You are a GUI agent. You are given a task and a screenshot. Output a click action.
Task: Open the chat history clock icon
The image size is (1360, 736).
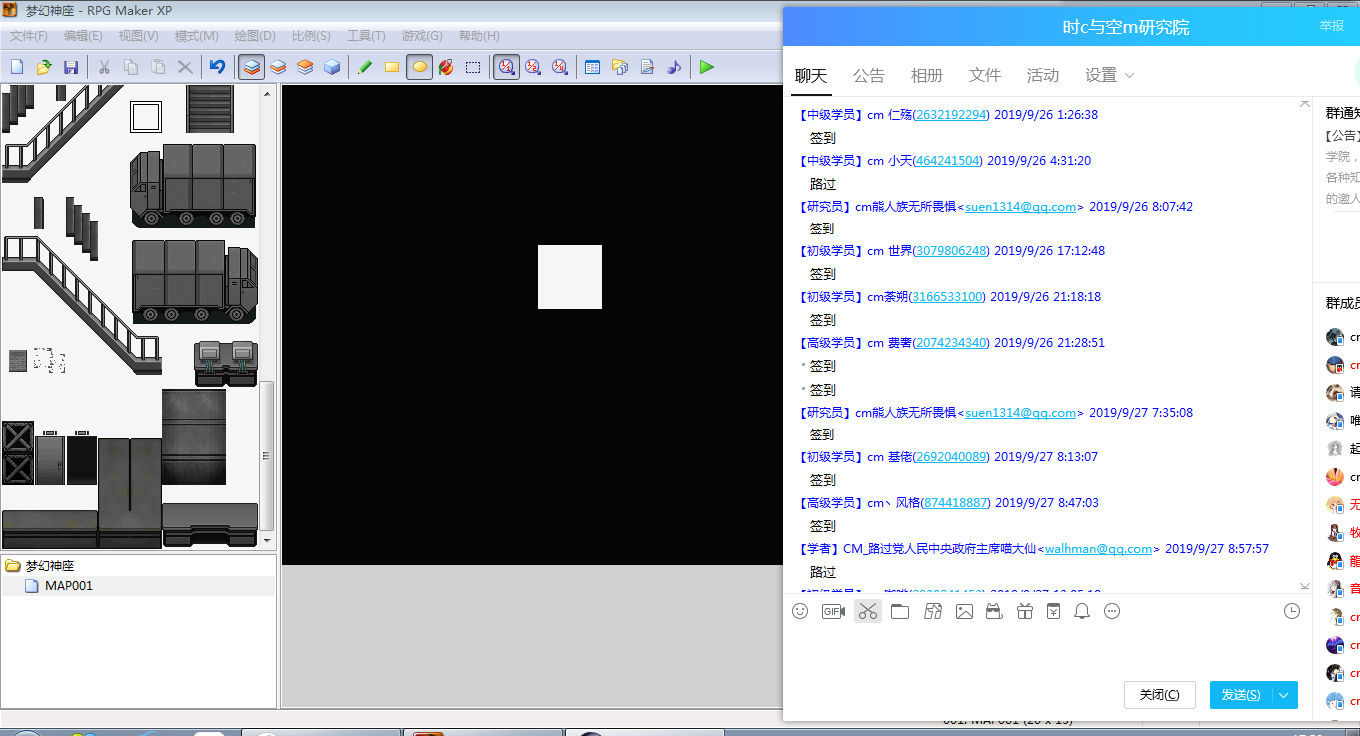[x=1292, y=611]
